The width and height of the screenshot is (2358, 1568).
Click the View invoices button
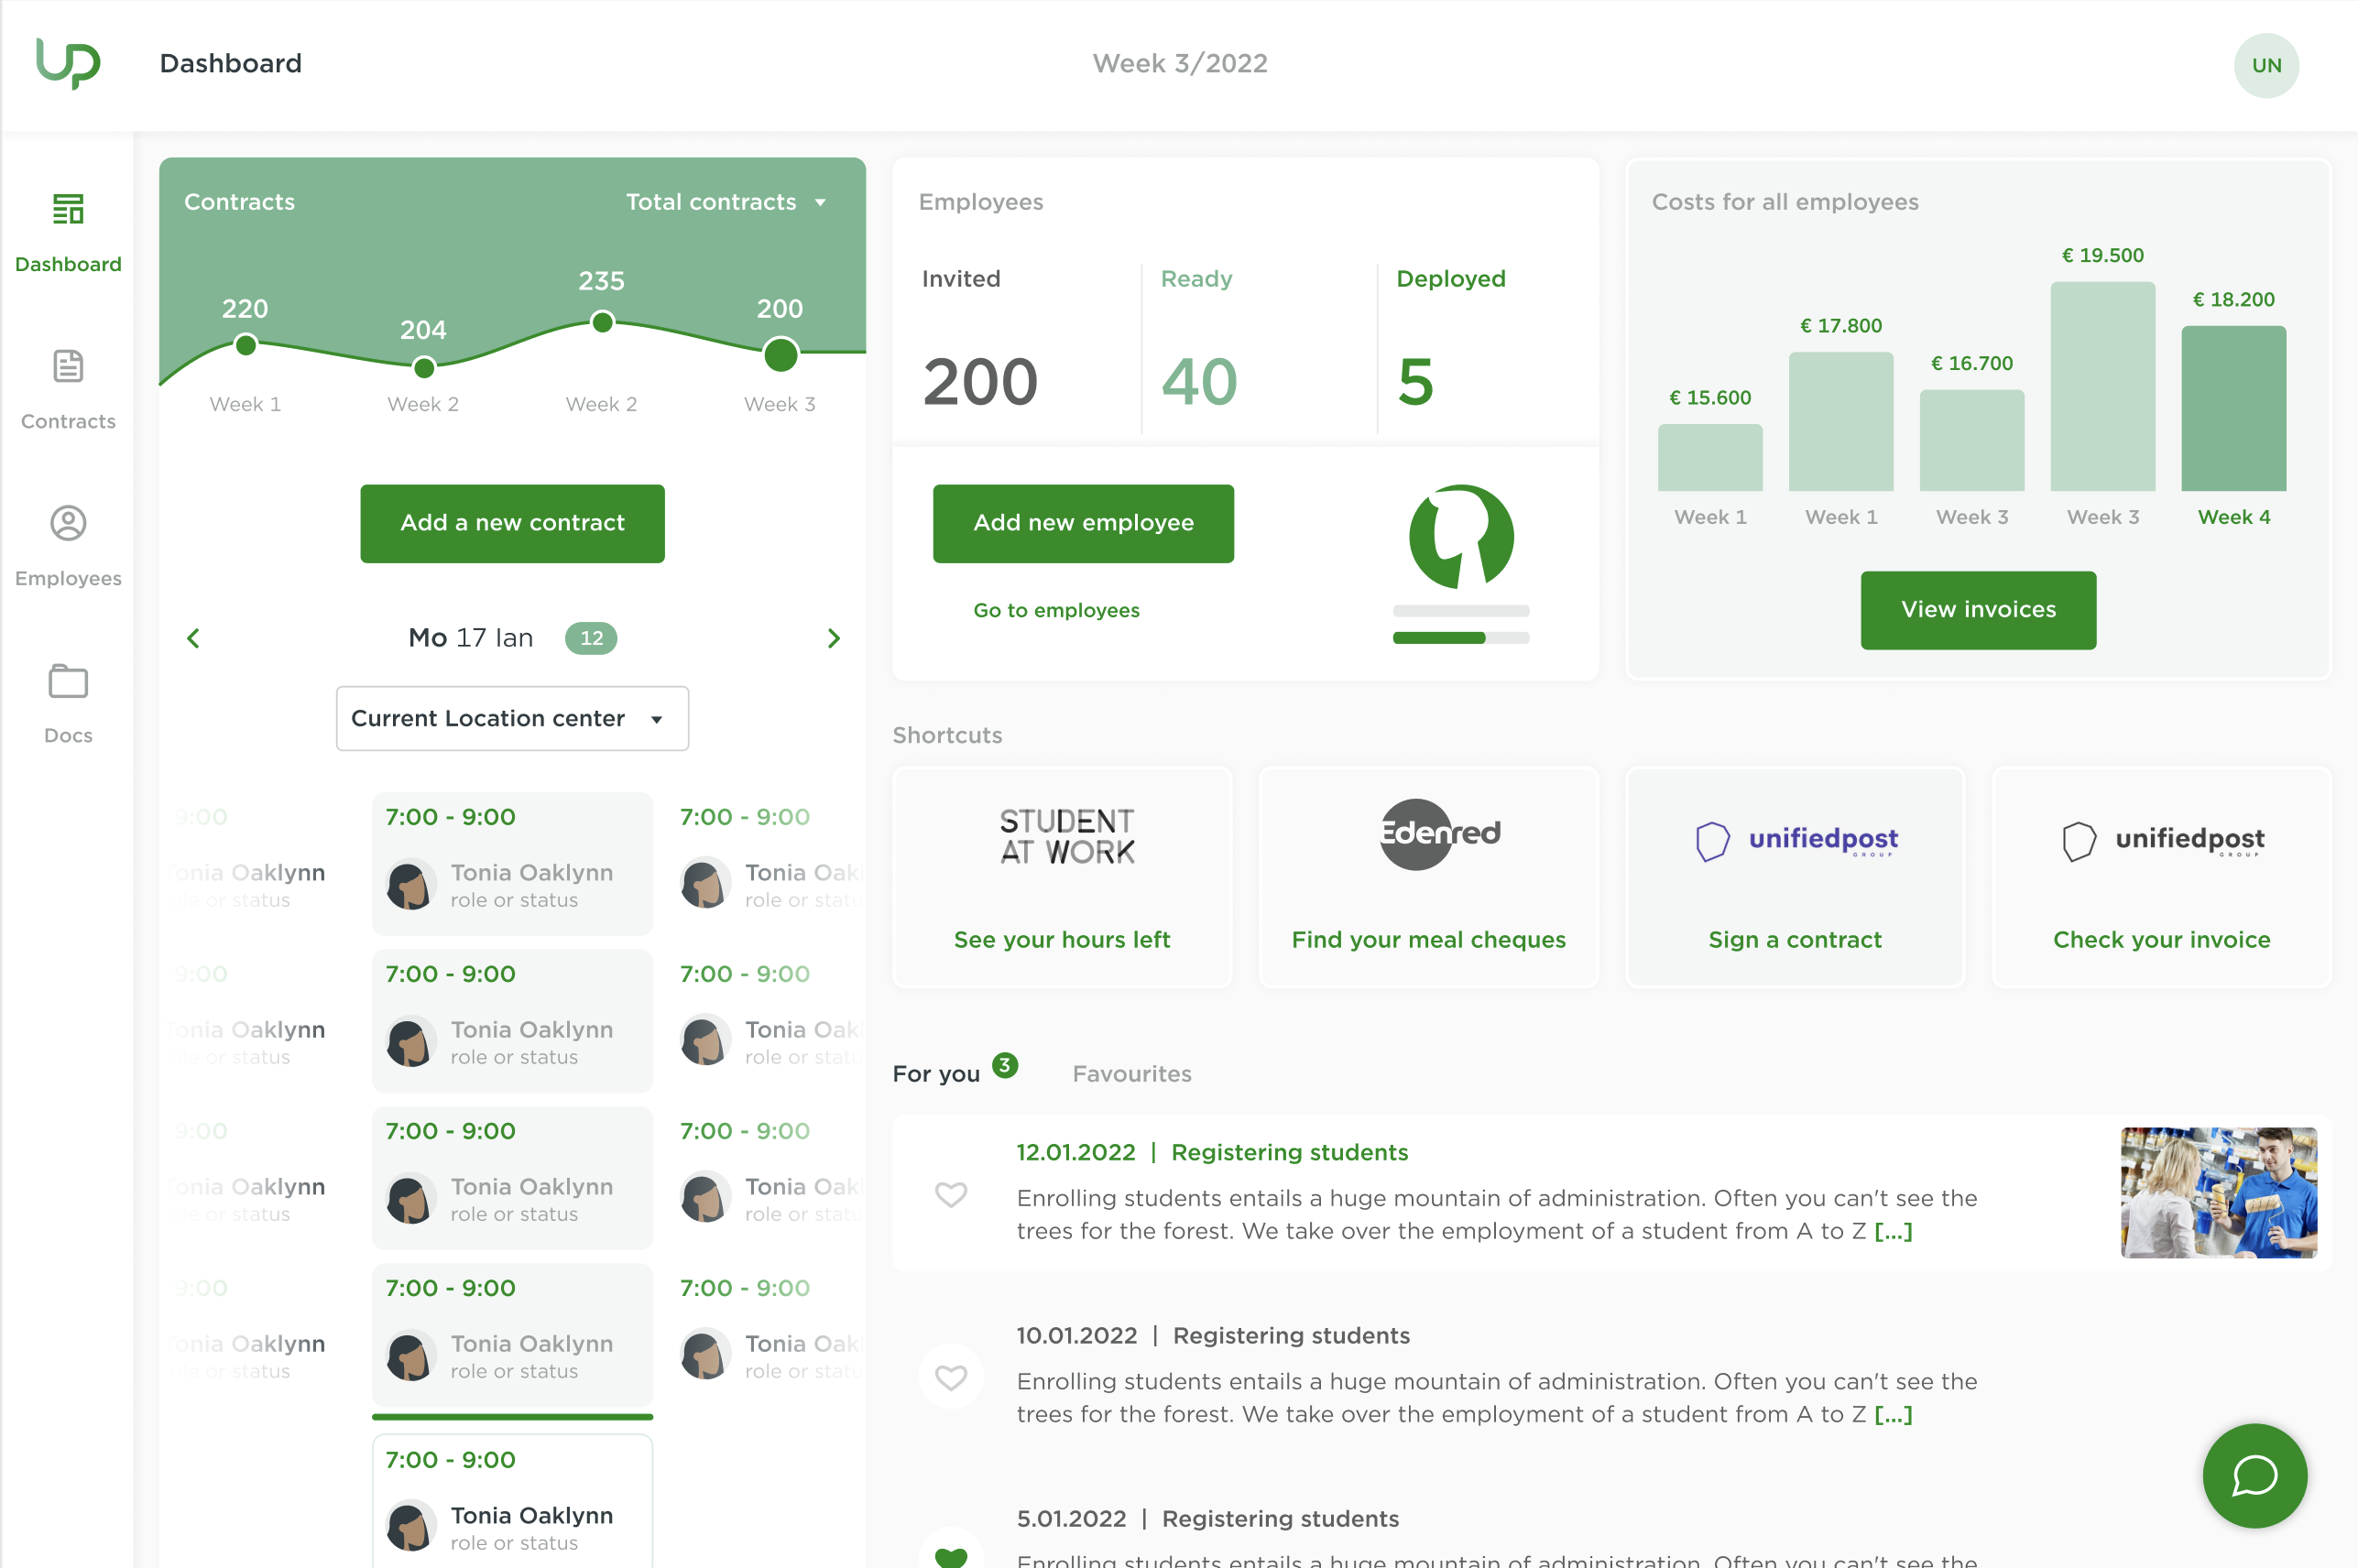point(1977,610)
